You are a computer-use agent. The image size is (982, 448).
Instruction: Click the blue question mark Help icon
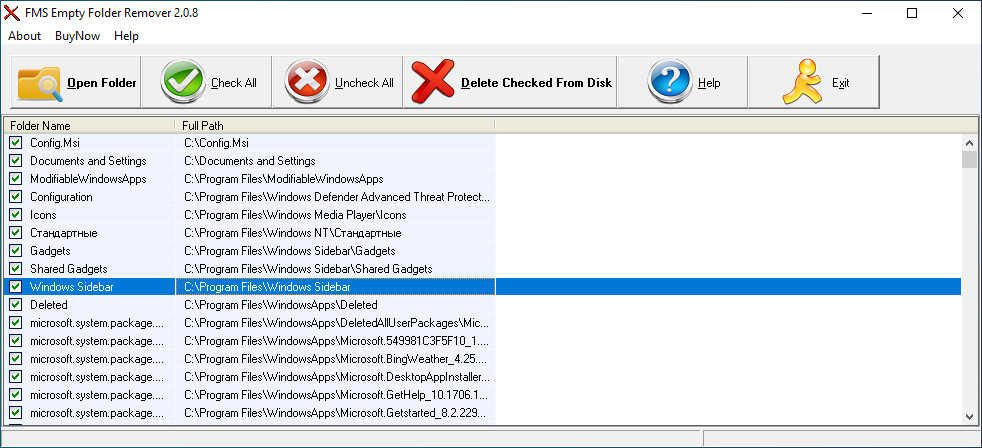(x=670, y=83)
